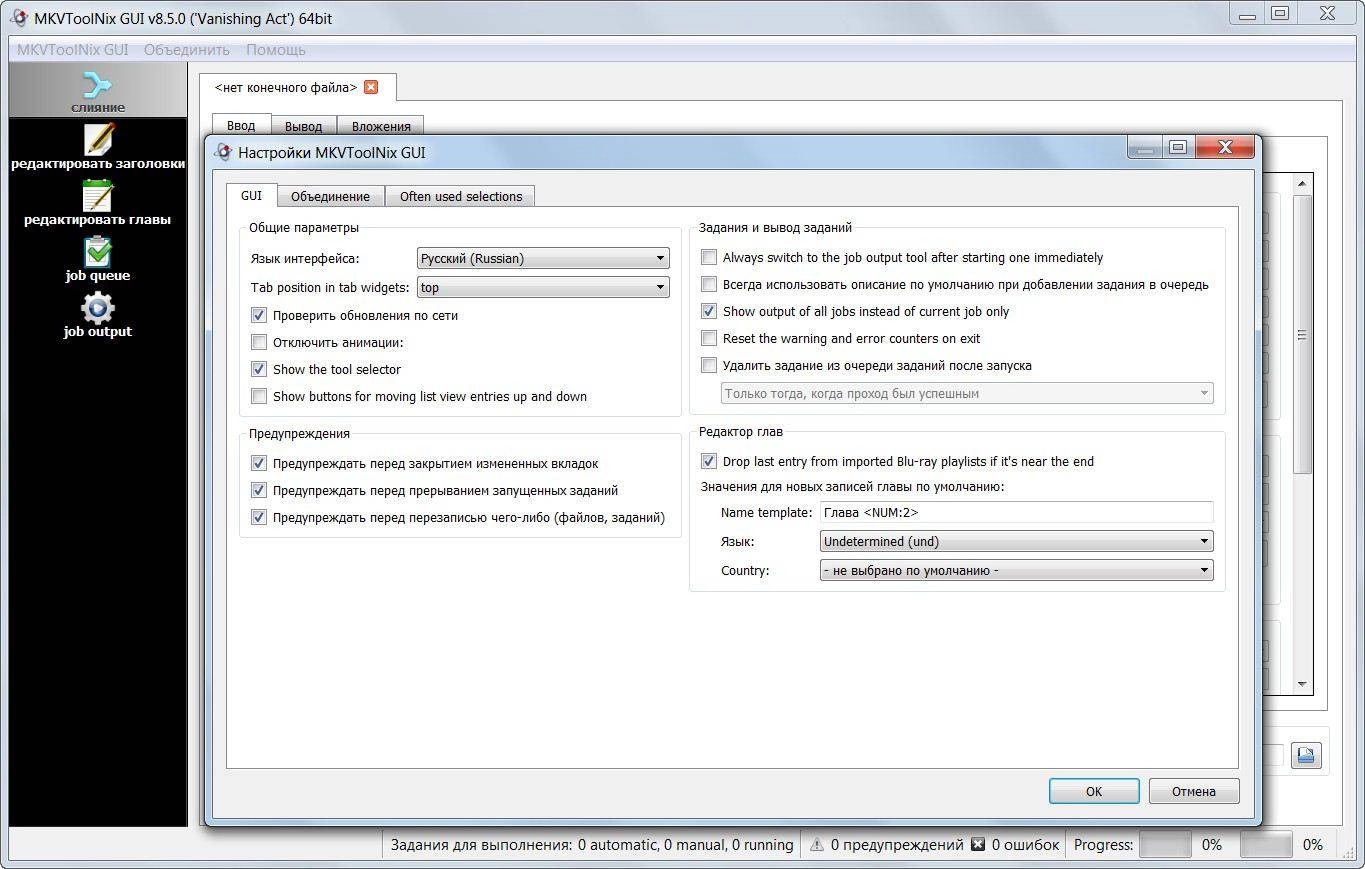1365x869 pixels.
Task: Enable default description when adding job
Action: point(709,284)
